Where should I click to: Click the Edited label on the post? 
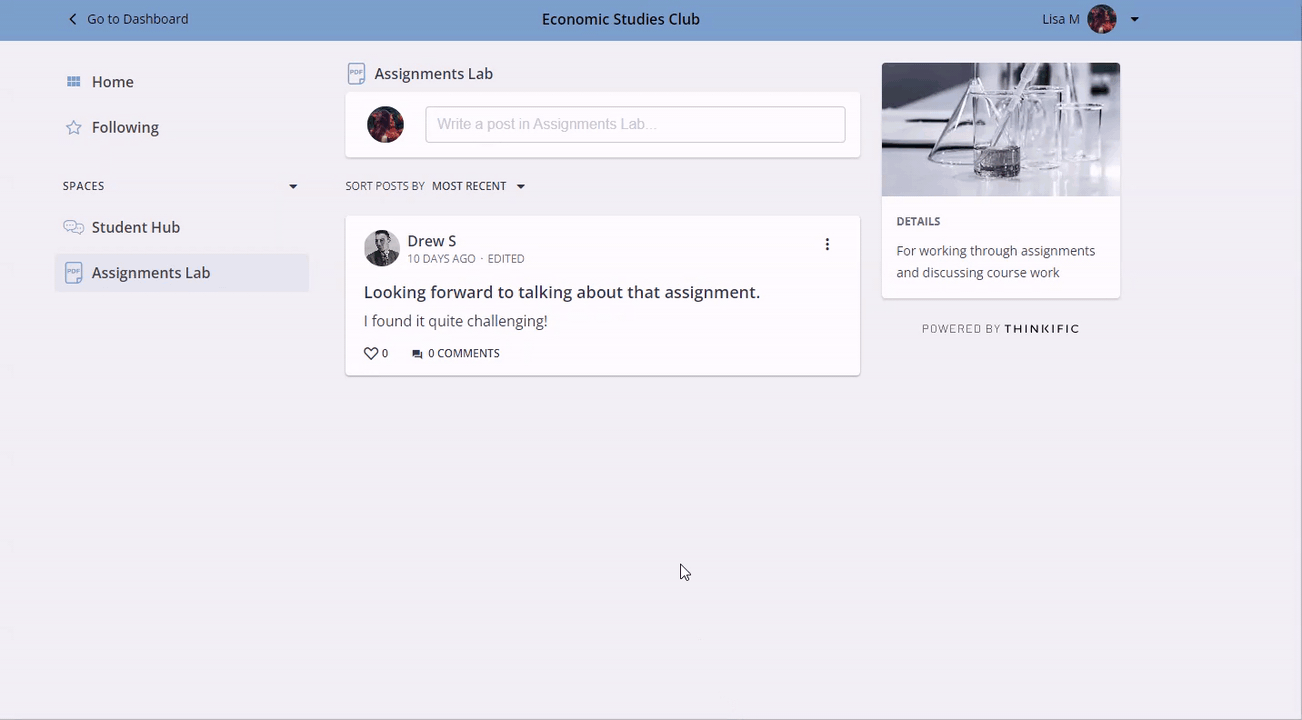[x=506, y=259]
